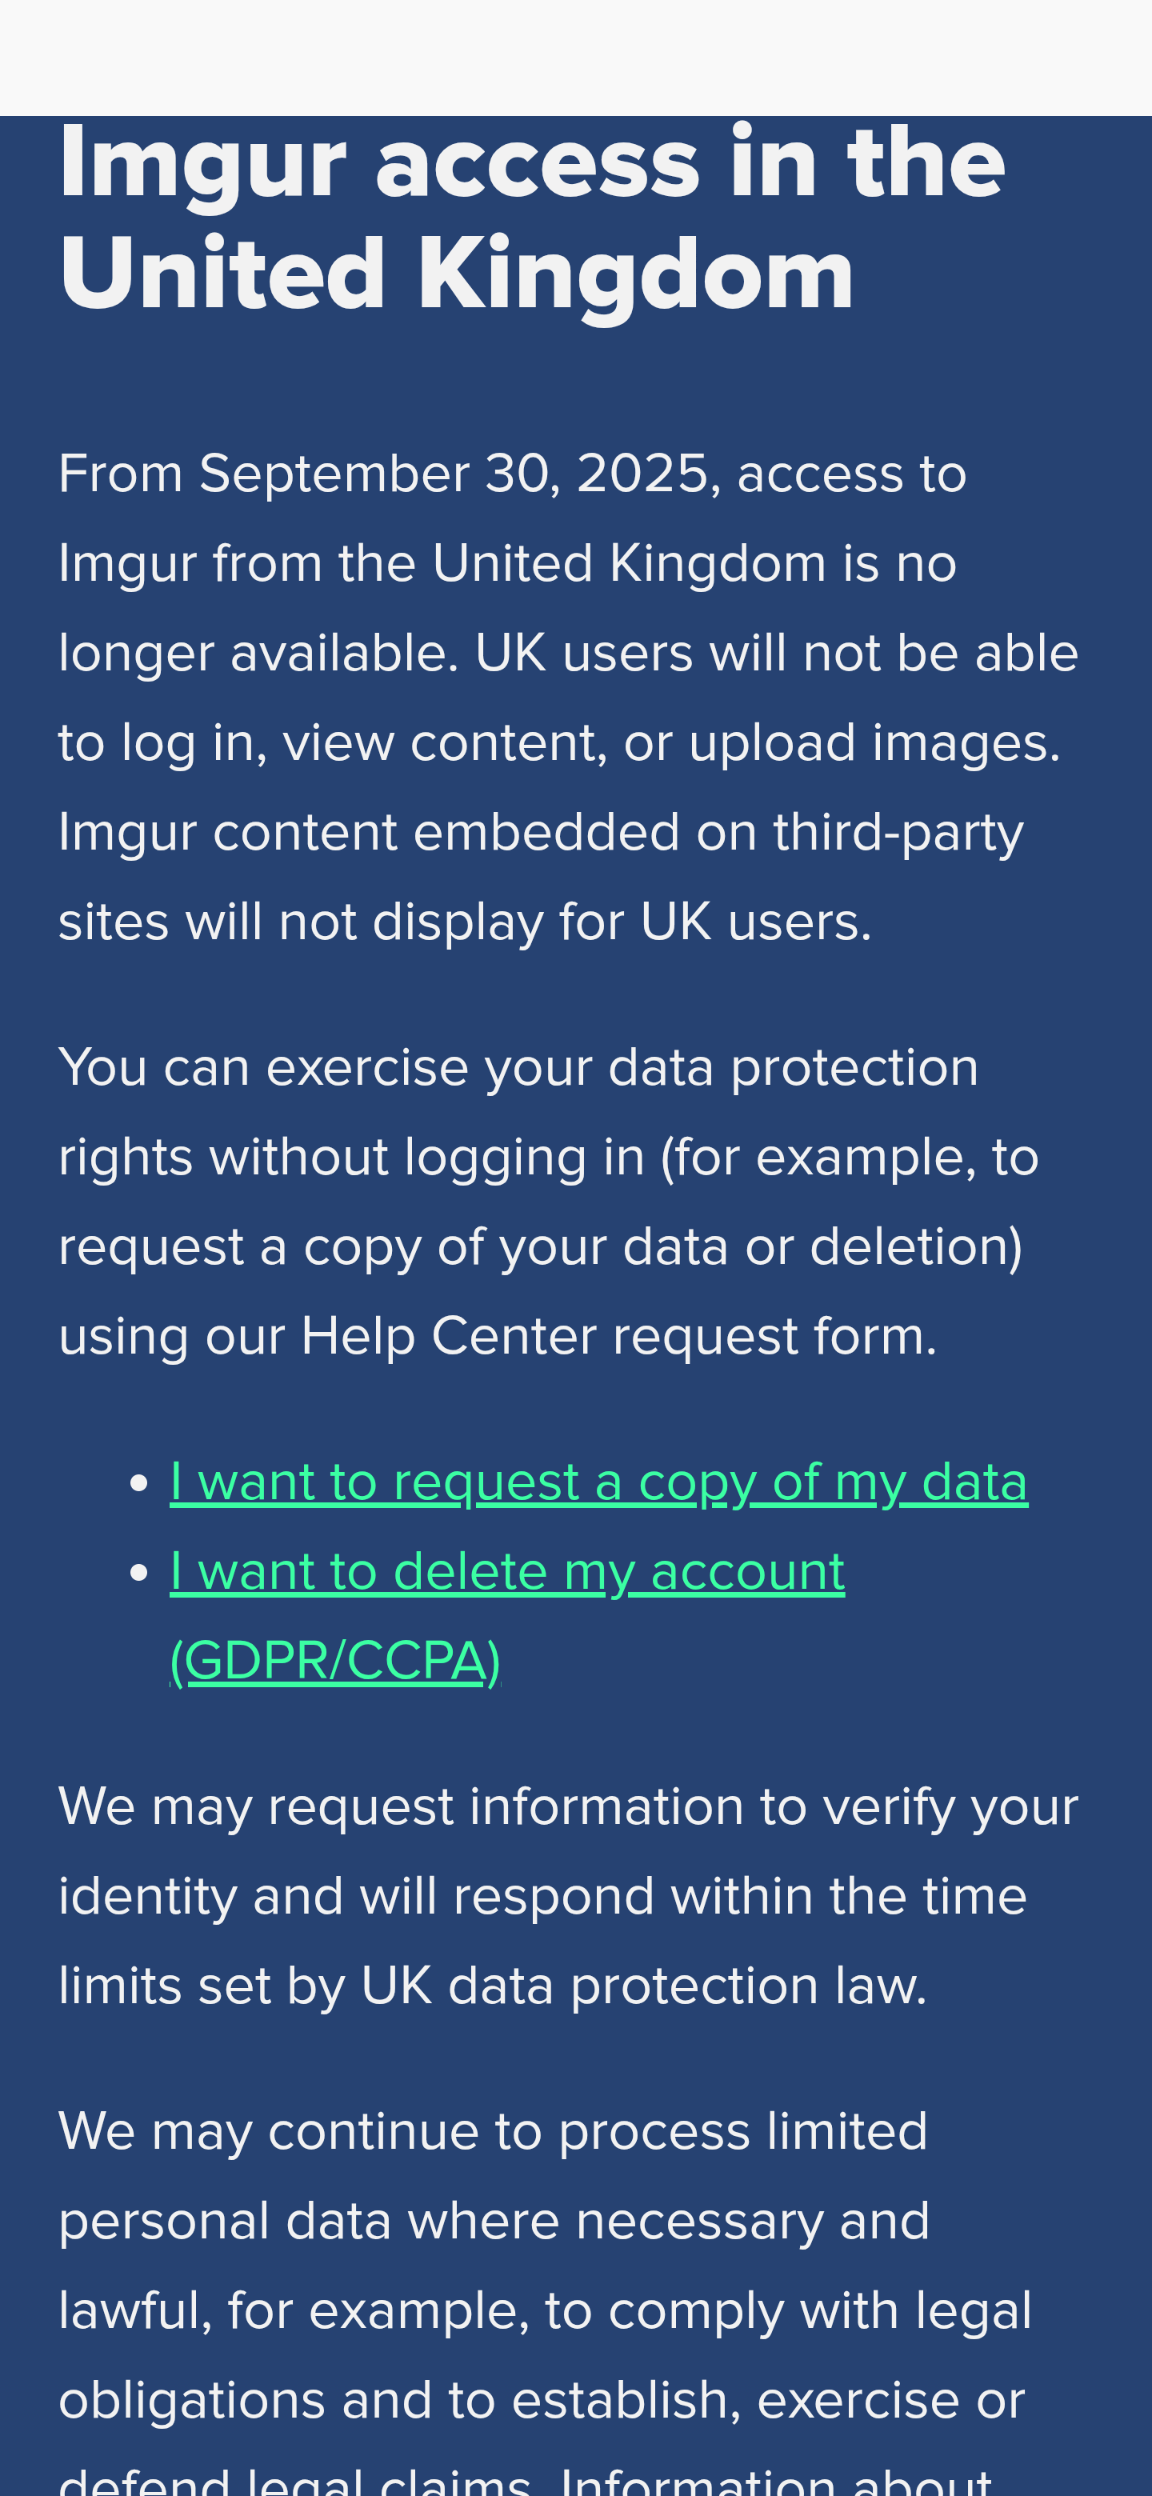
Task: Click 'We may continue to process limited' line
Action: [493, 2132]
